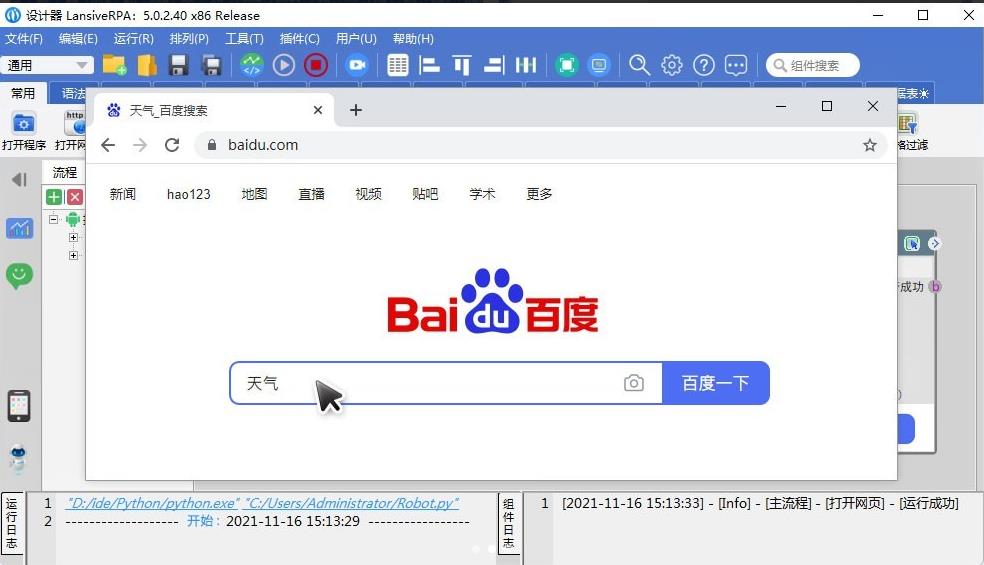The width and height of the screenshot is (984, 565).
Task: Click the blue screen-record camera icon
Action: click(x=356, y=65)
